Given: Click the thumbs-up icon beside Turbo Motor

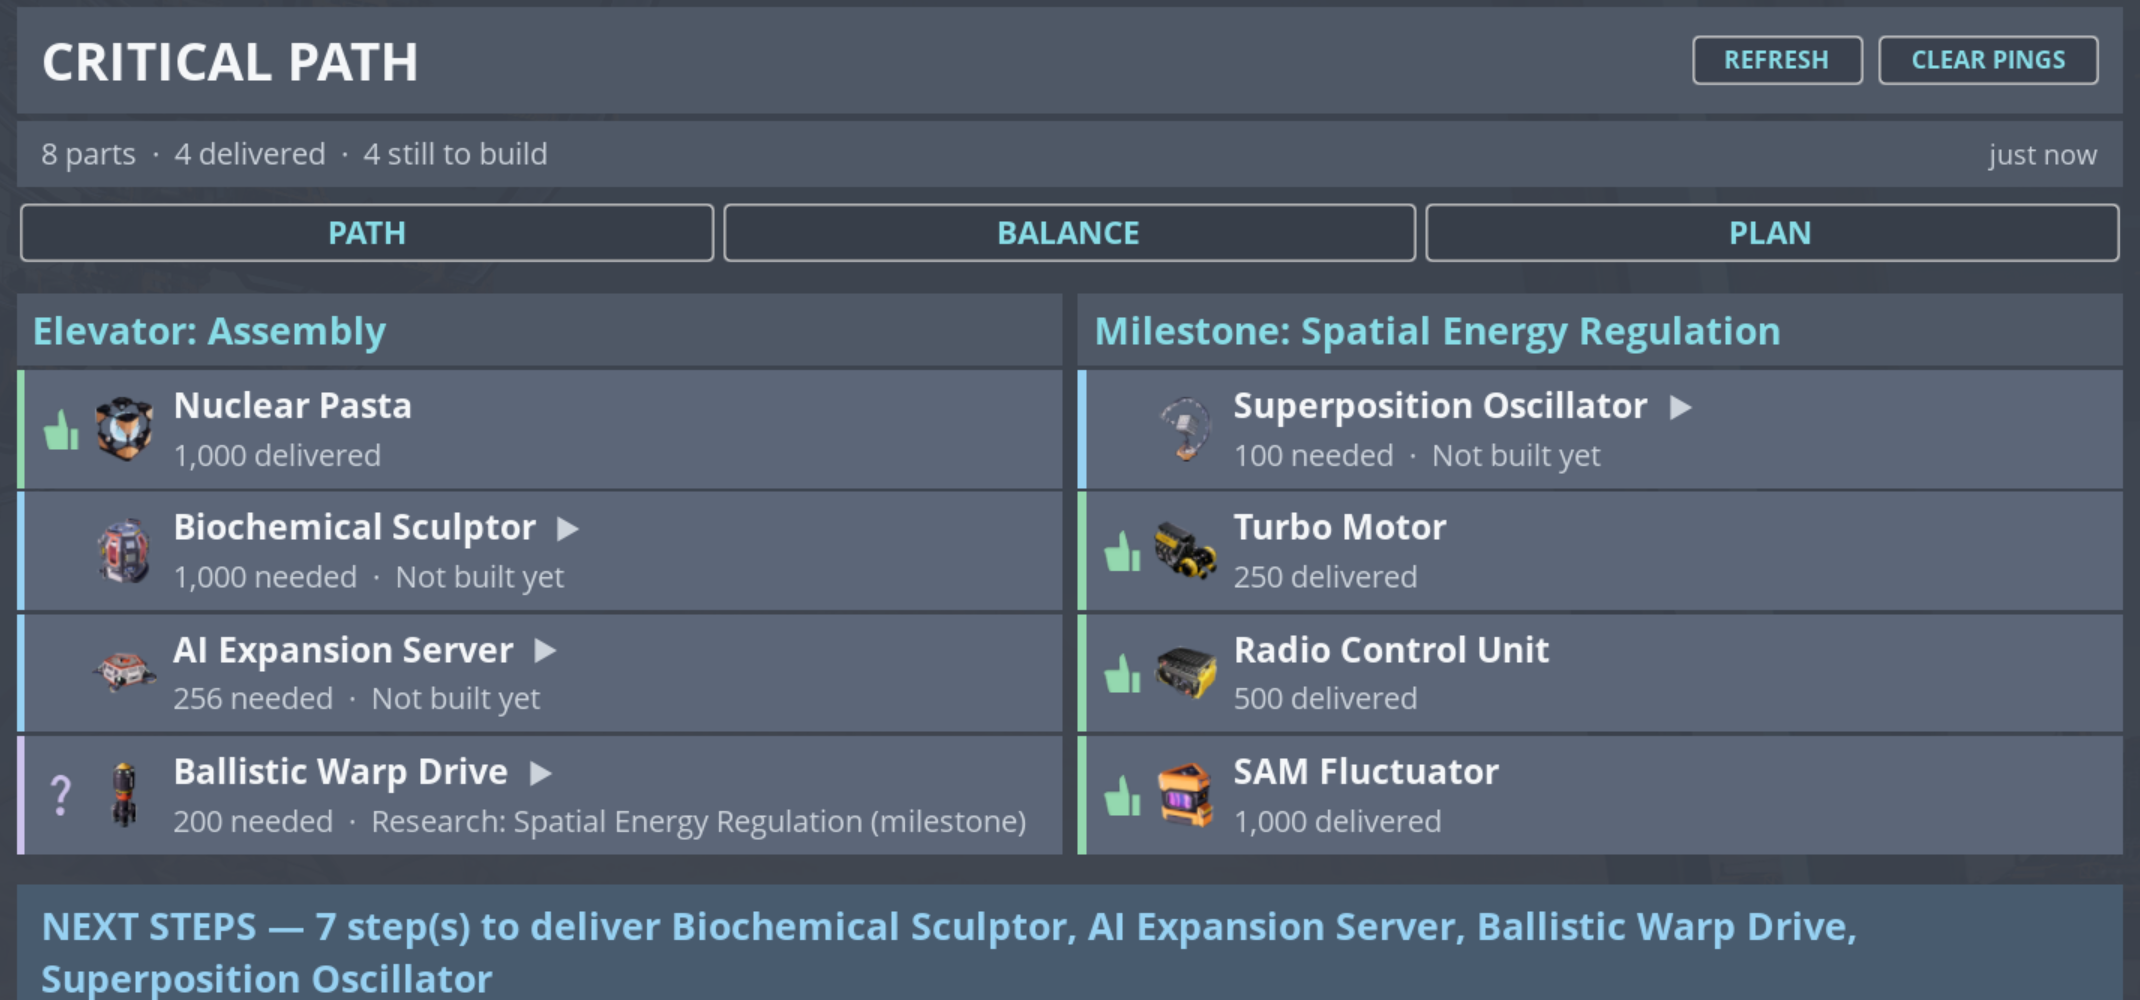Looking at the screenshot, I should [x=1122, y=551].
